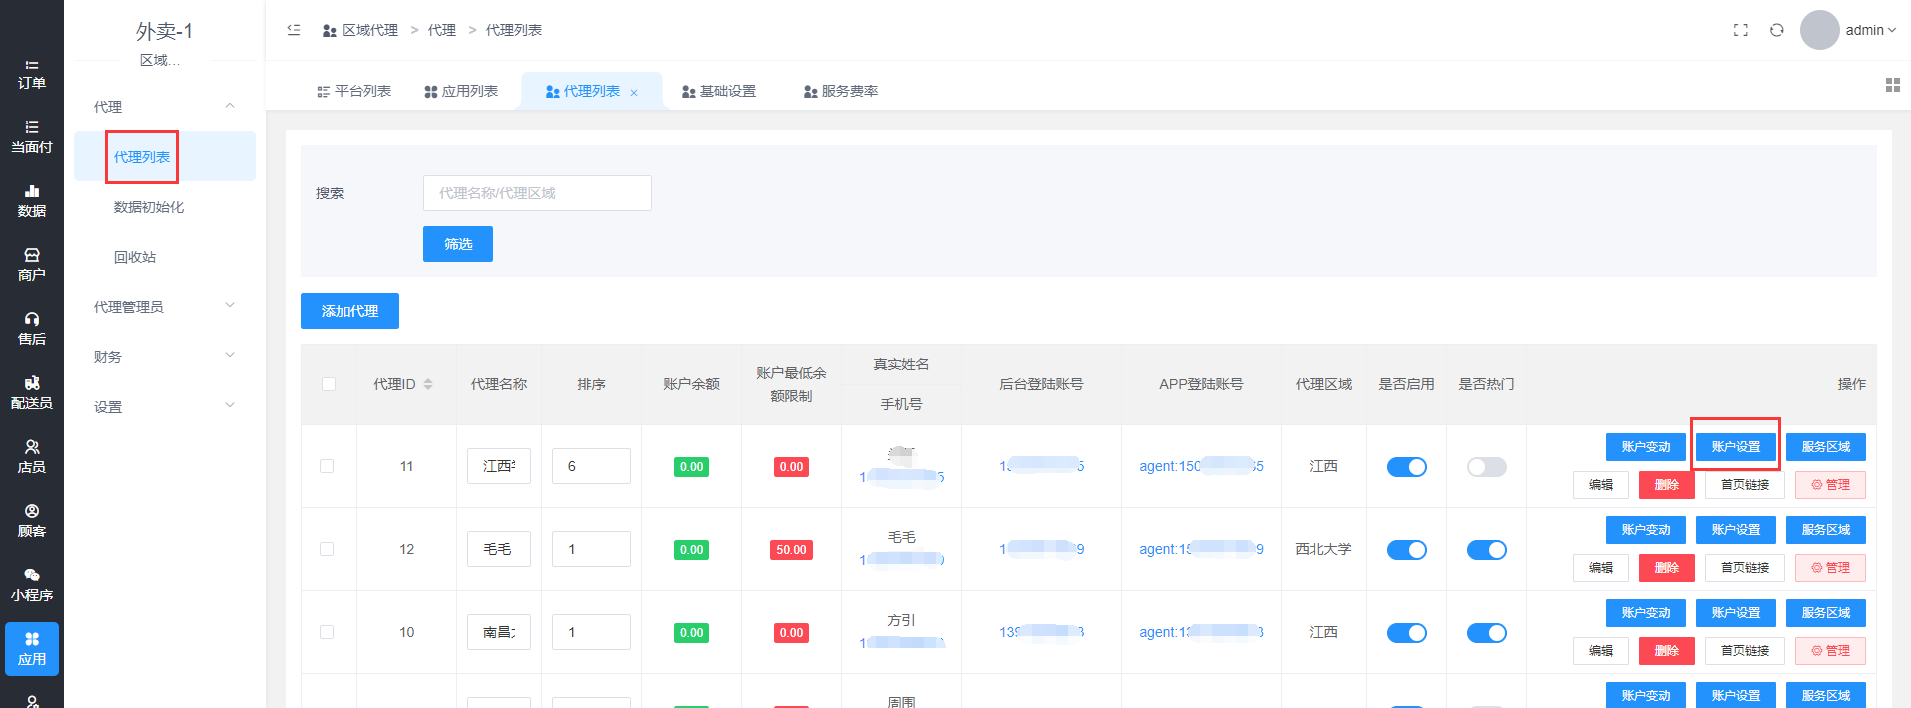Image resolution: width=1911 pixels, height=708 pixels.
Task: Switch to the 服务费率 tab
Action: tap(840, 91)
